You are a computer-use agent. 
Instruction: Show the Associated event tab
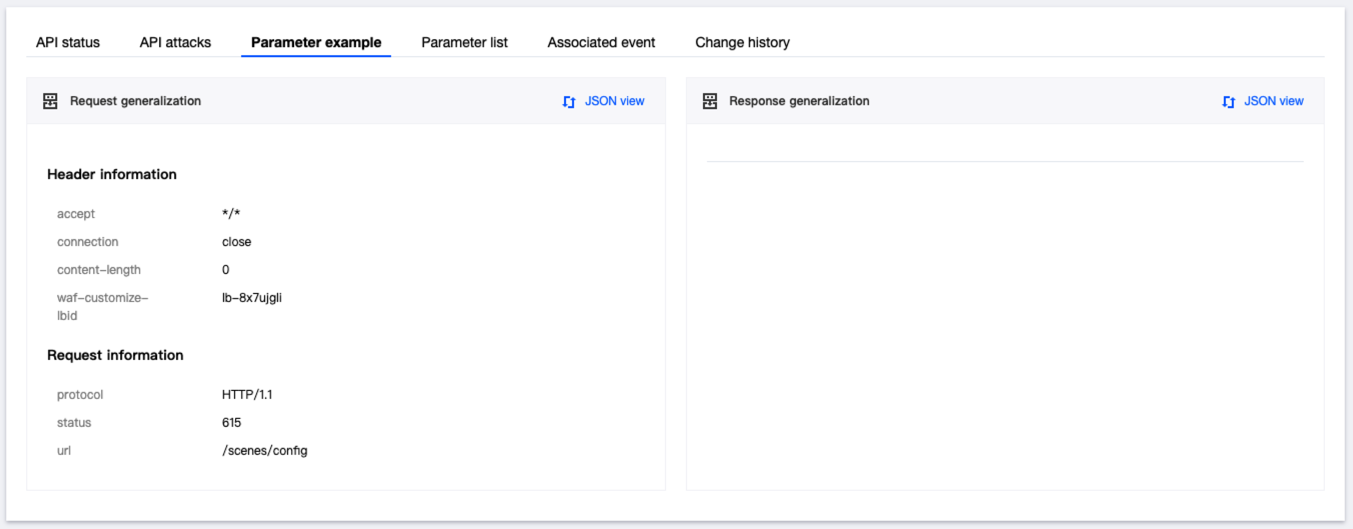point(601,43)
